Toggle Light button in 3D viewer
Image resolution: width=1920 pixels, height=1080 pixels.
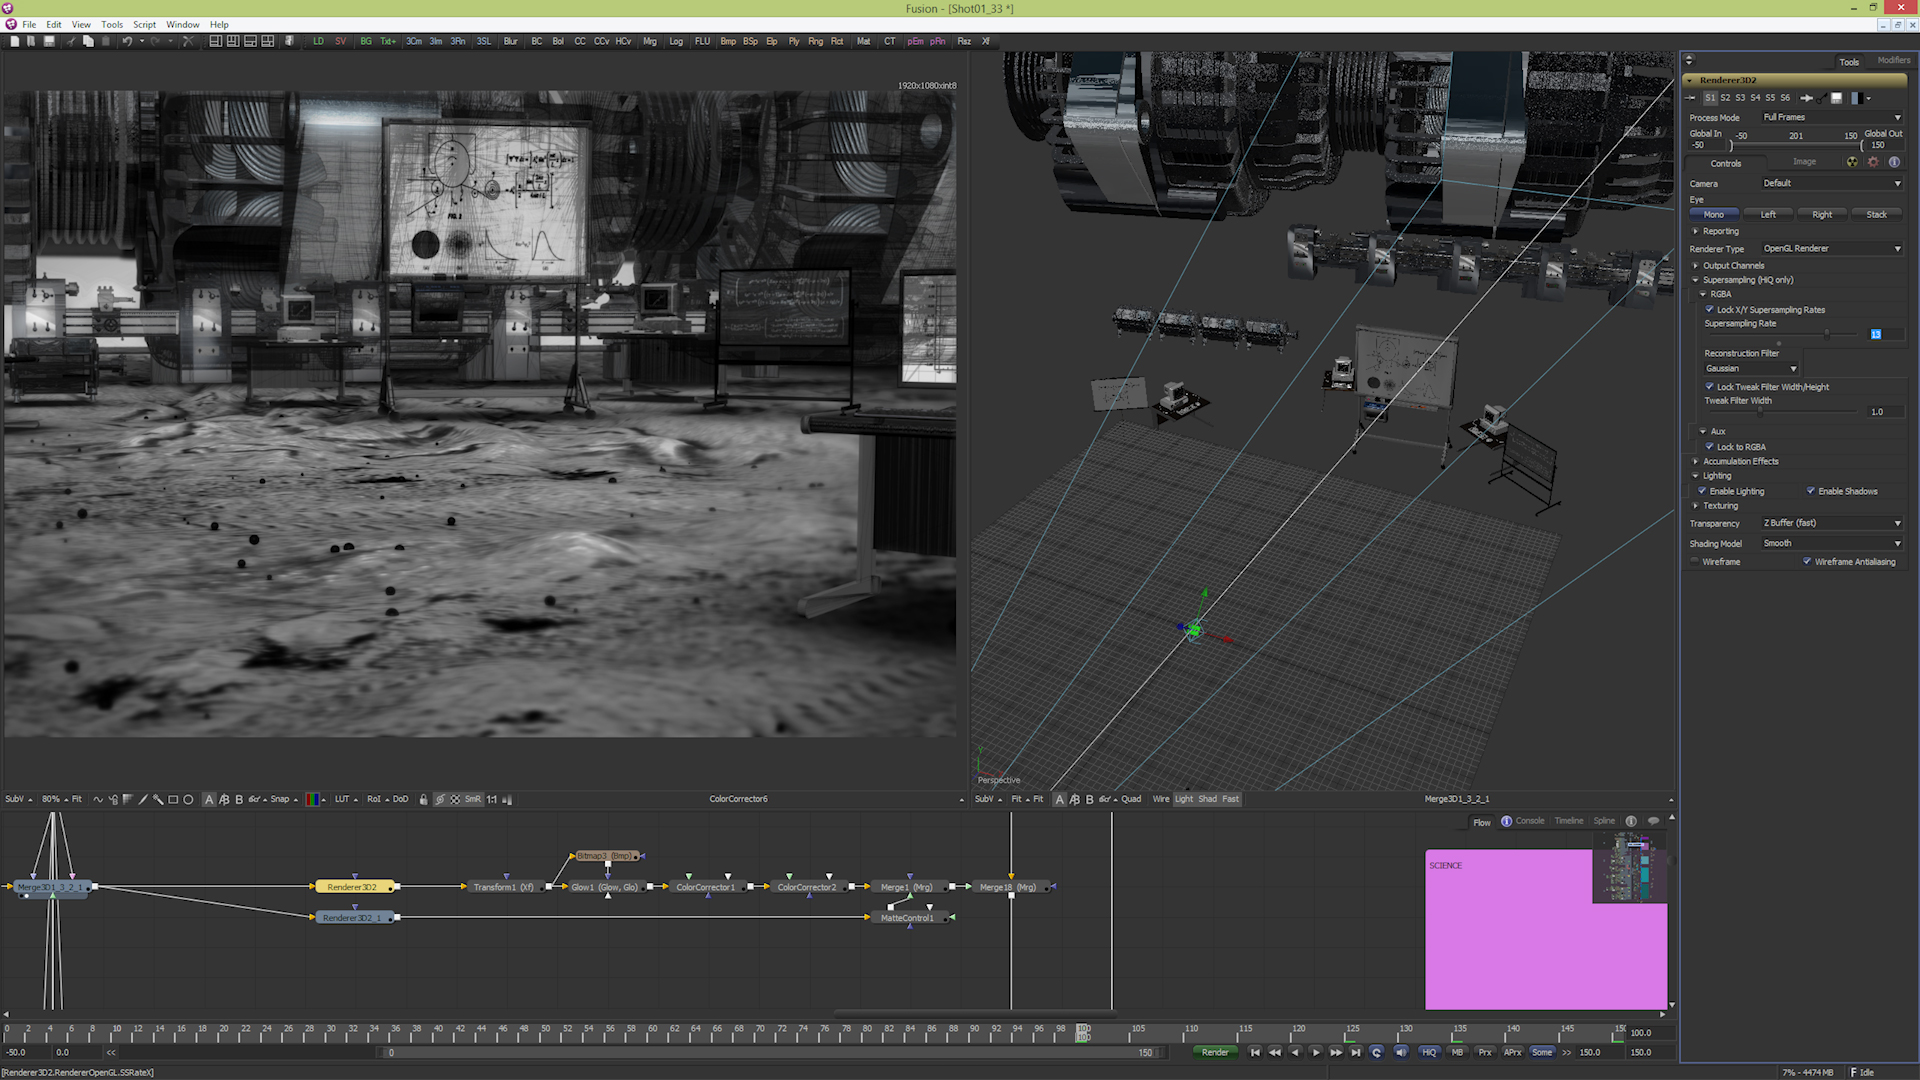click(1183, 799)
